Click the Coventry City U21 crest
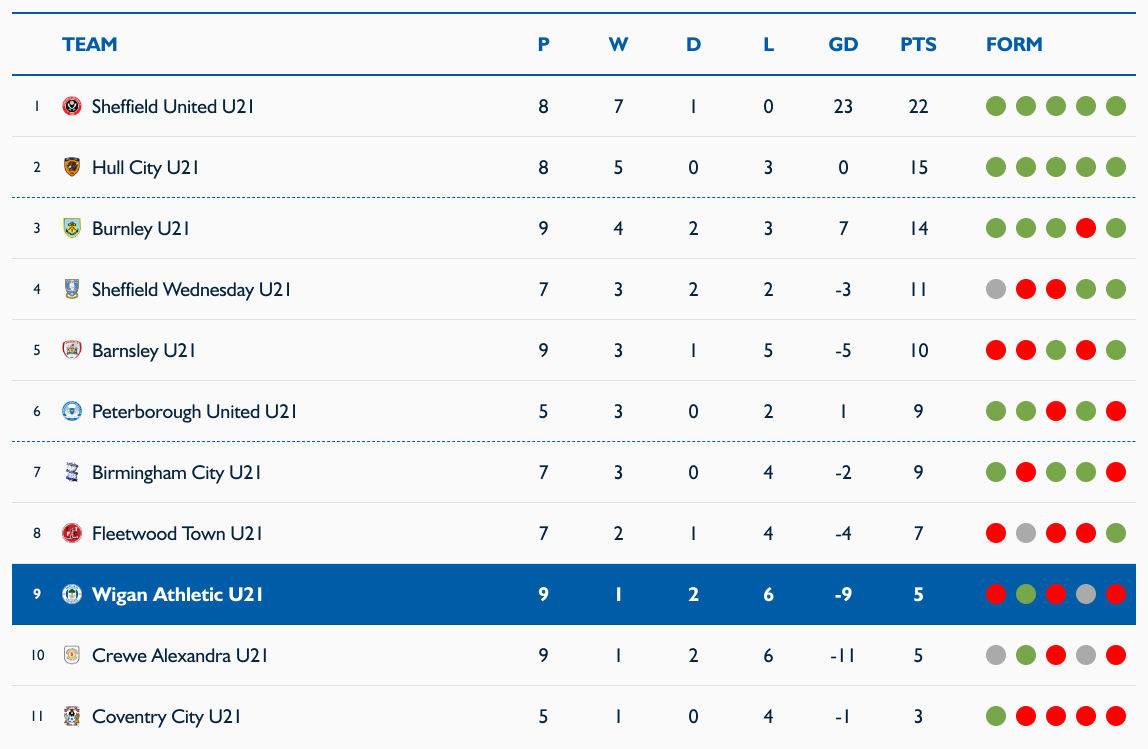Screen dimensions: 1148x749 tap(72, 716)
